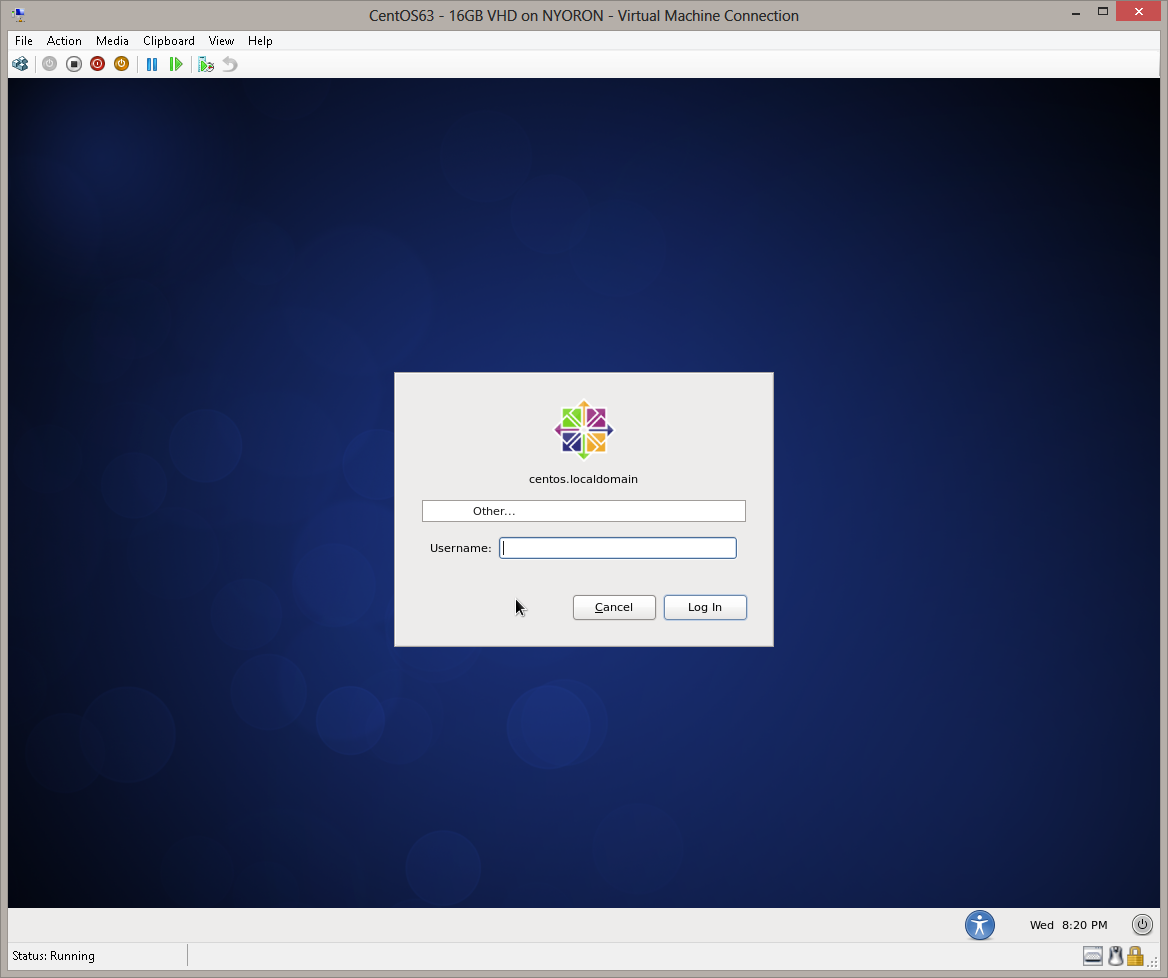Click the grayed-out Start toolbar icon
Viewport: 1168px width, 978px height.
tap(49, 64)
